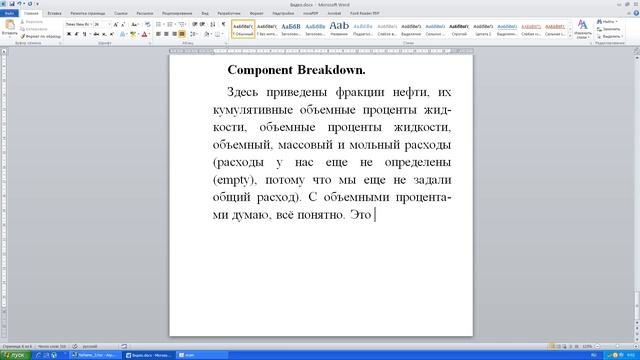This screenshot has height=360, width=640.
Task: Open the Review (Рецензирование) tab
Action: [177, 13]
